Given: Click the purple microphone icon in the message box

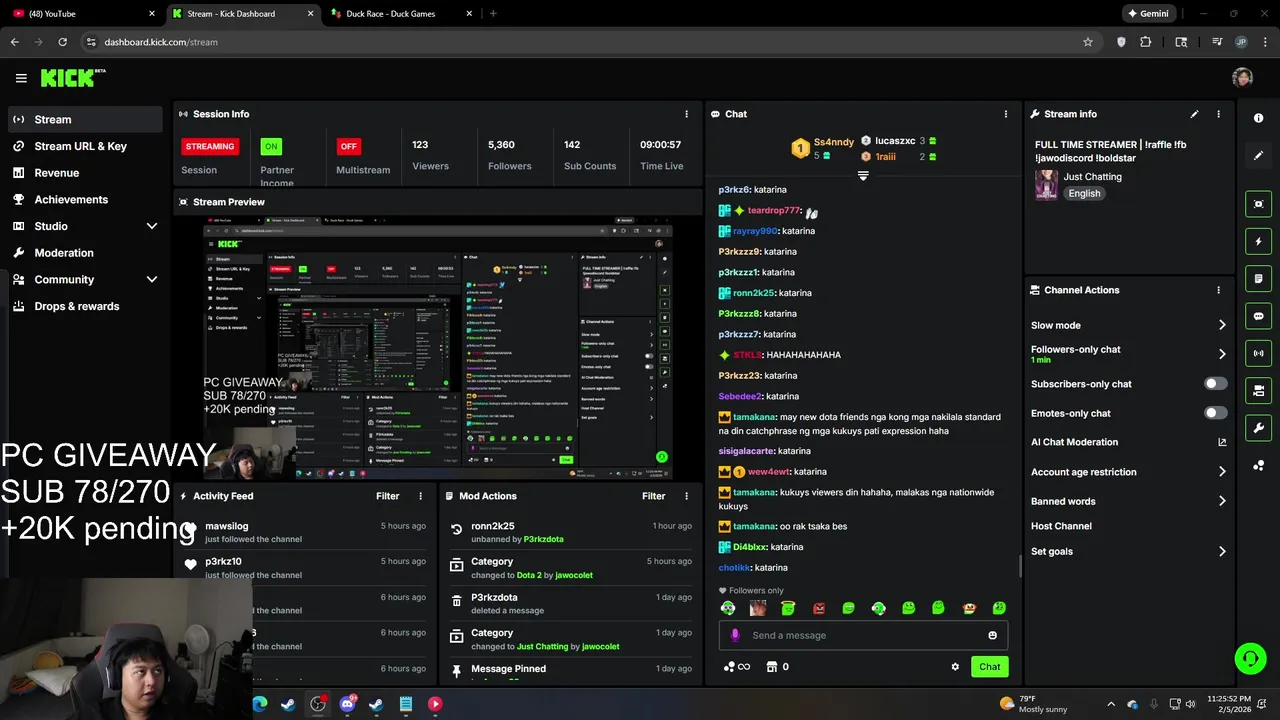Looking at the screenshot, I should point(735,635).
